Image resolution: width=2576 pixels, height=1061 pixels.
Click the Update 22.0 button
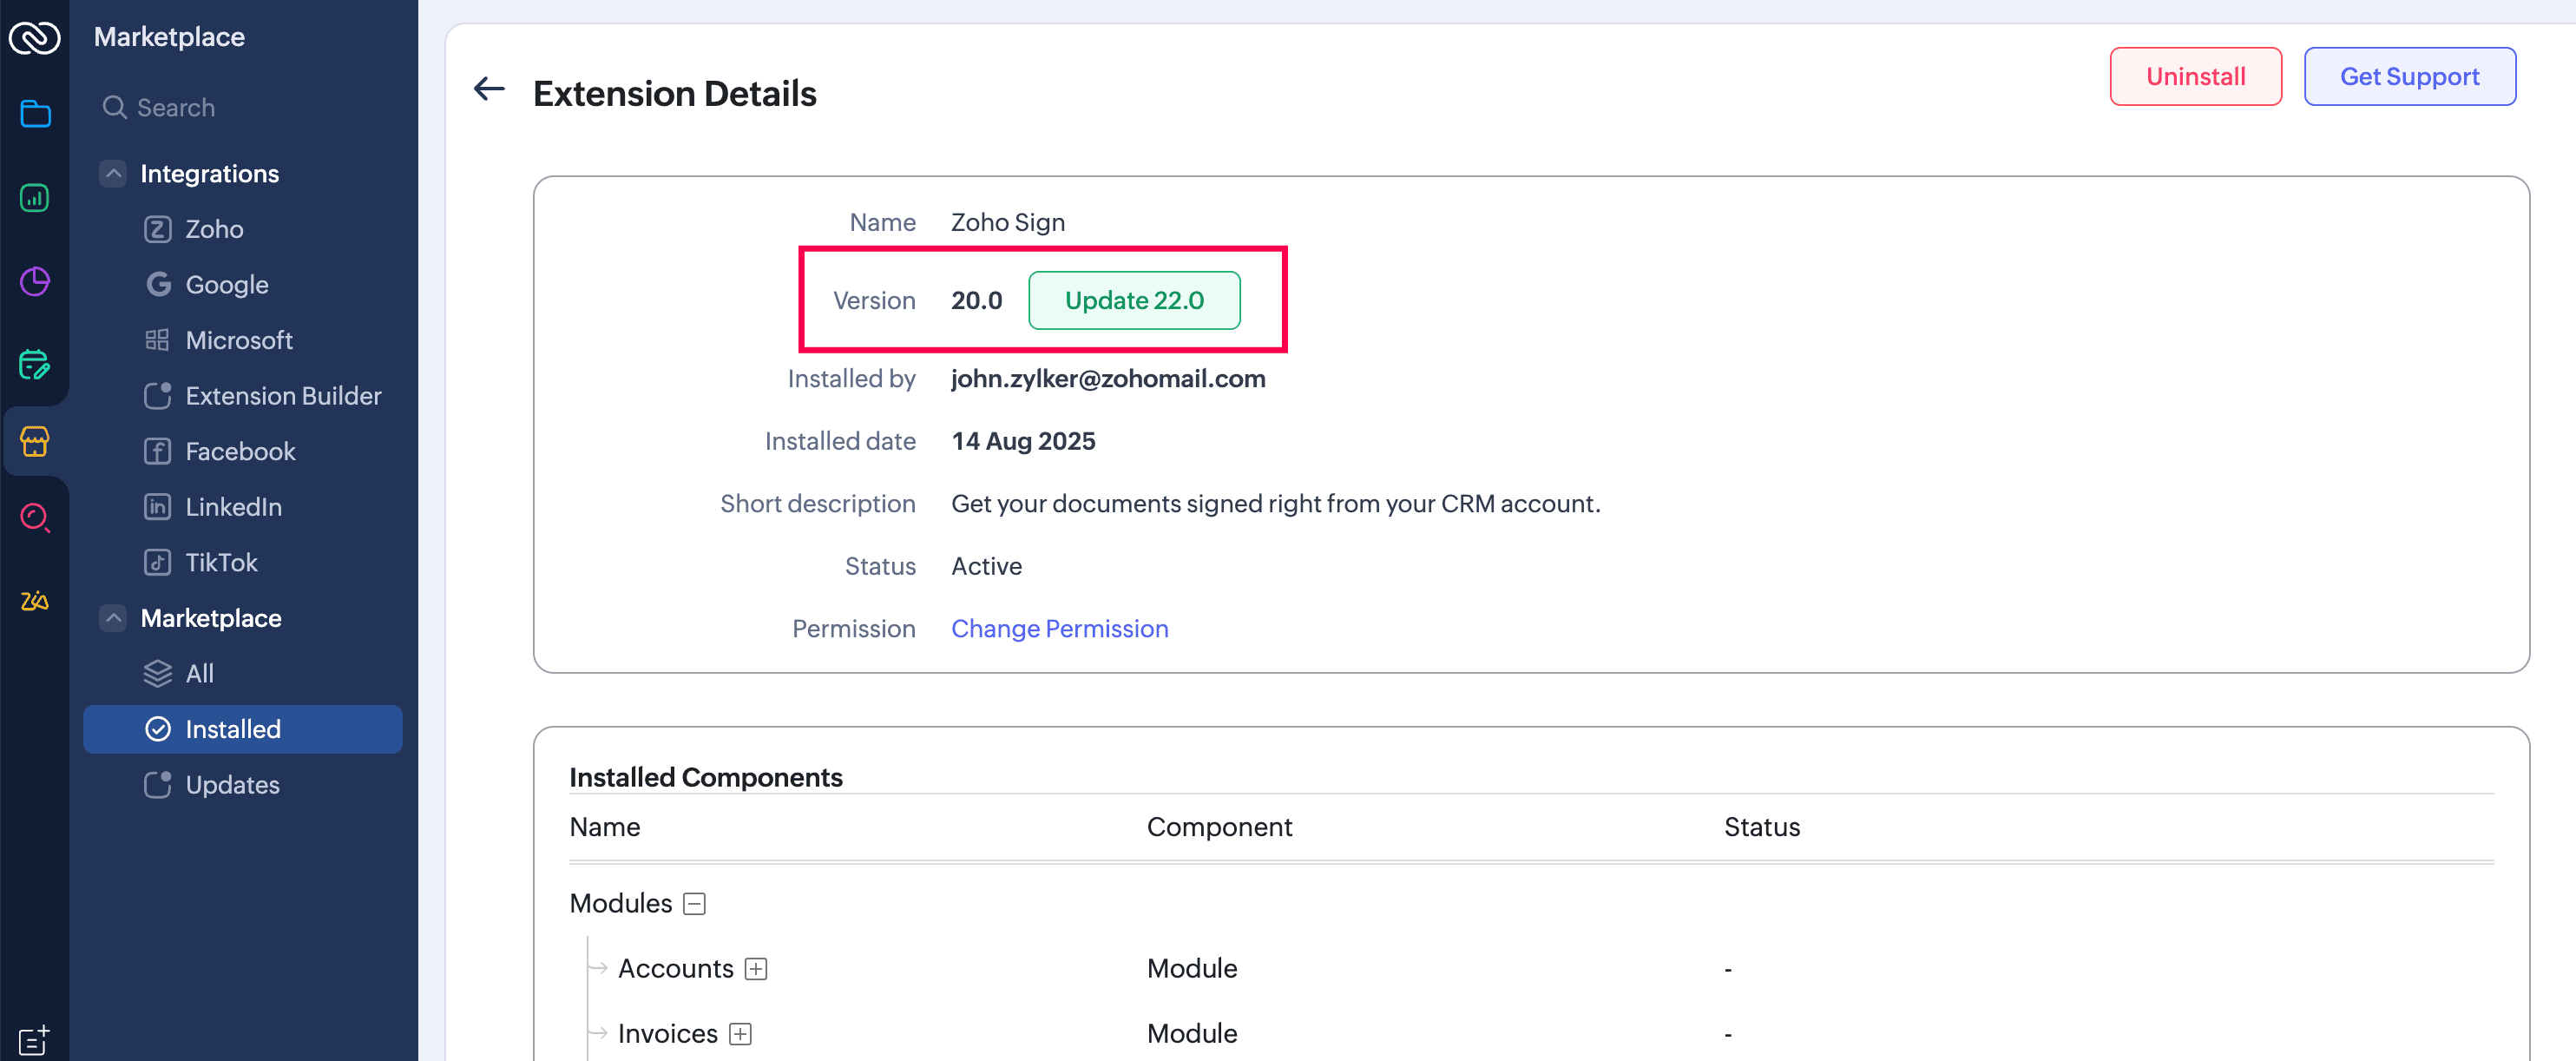[1133, 300]
